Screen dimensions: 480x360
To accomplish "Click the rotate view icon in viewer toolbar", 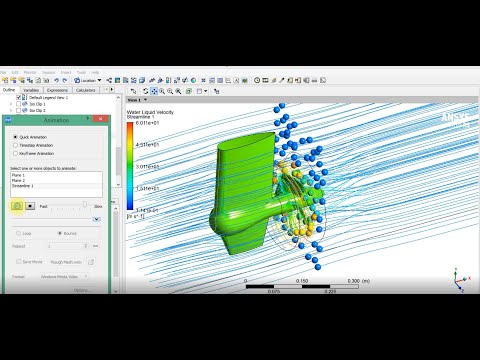I will click(146, 91).
